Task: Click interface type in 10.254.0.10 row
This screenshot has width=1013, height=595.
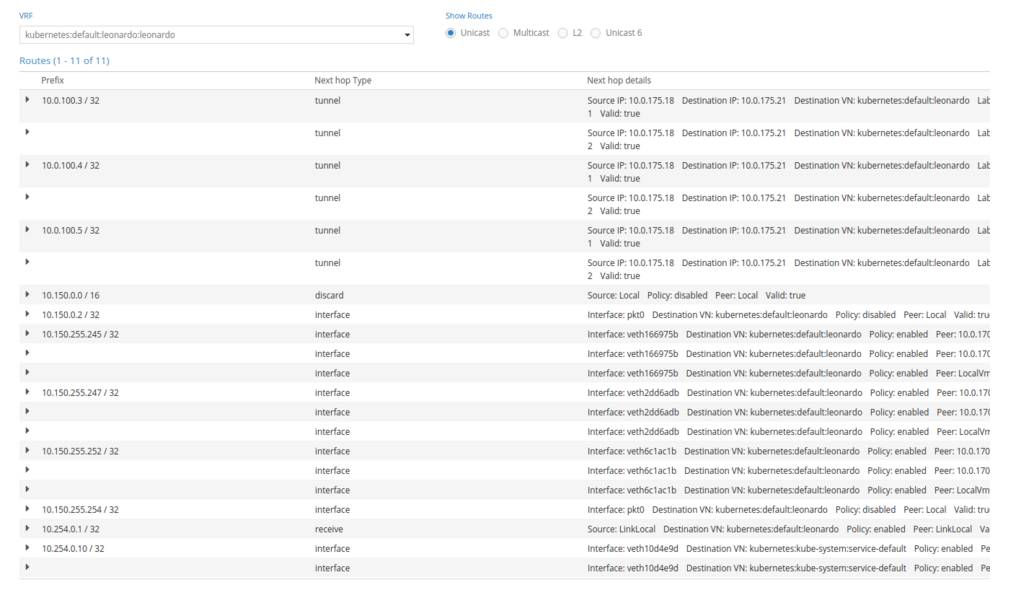Action: (x=332, y=548)
